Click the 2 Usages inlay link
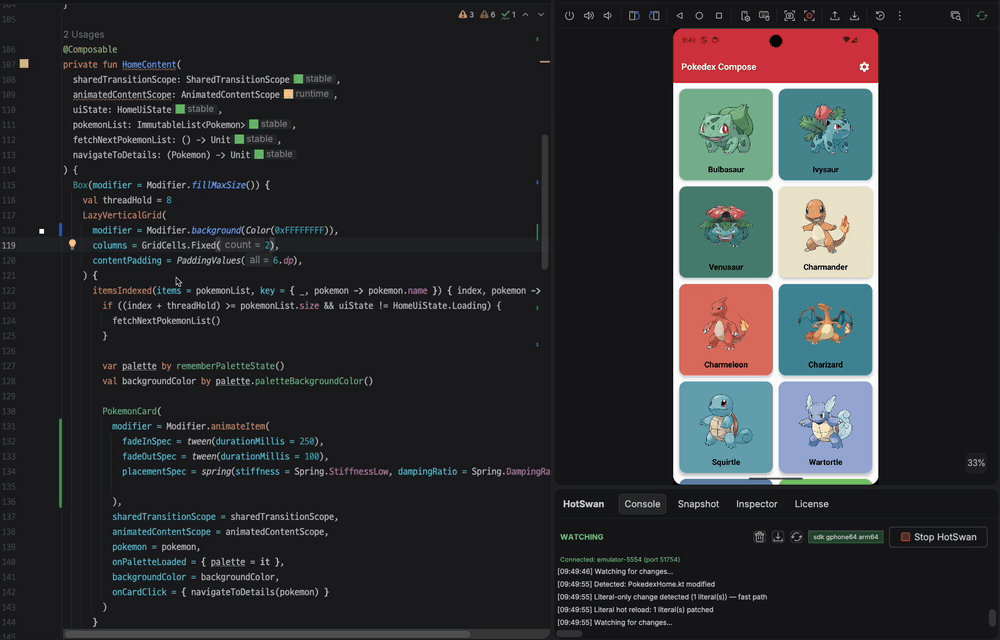The image size is (1000, 640). coord(84,34)
